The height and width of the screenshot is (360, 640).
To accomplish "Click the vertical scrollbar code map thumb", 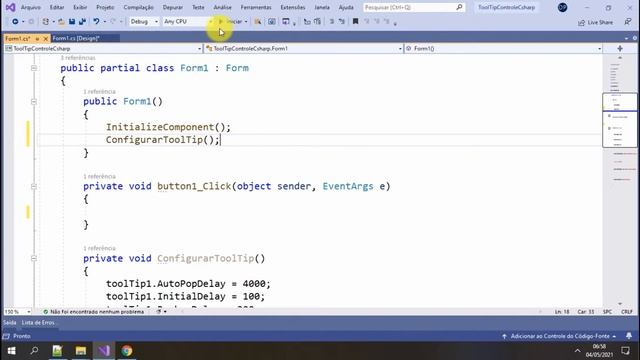I will (x=620, y=120).
